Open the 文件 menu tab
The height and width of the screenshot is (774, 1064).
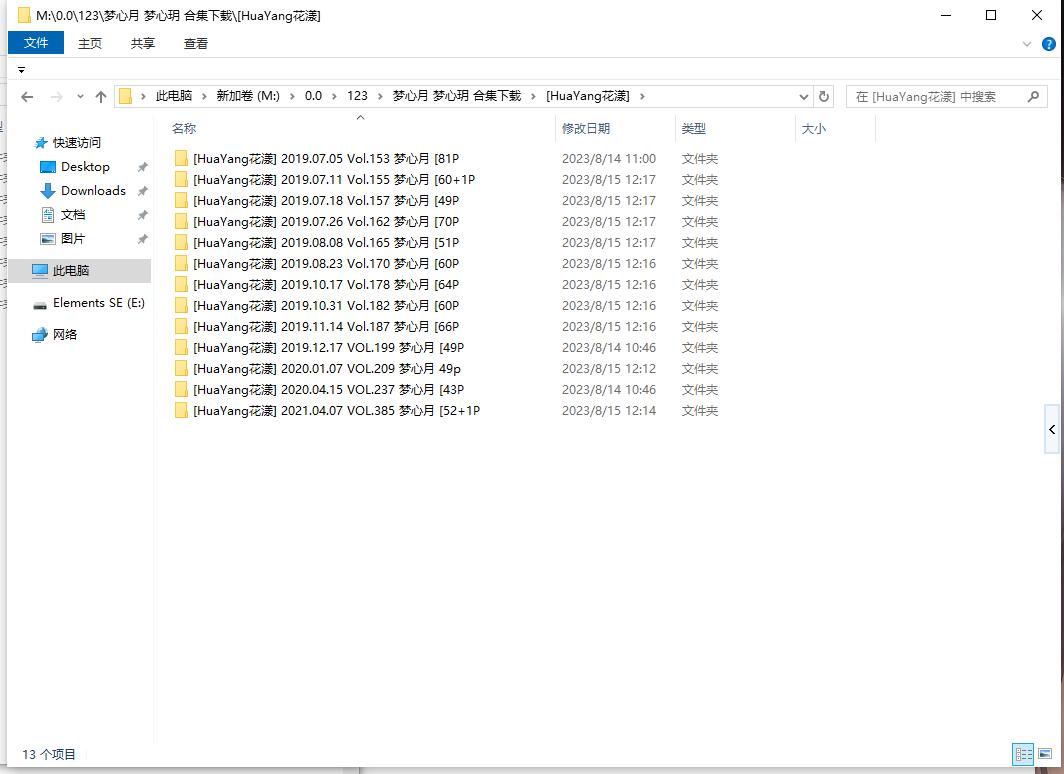pyautogui.click(x=36, y=43)
